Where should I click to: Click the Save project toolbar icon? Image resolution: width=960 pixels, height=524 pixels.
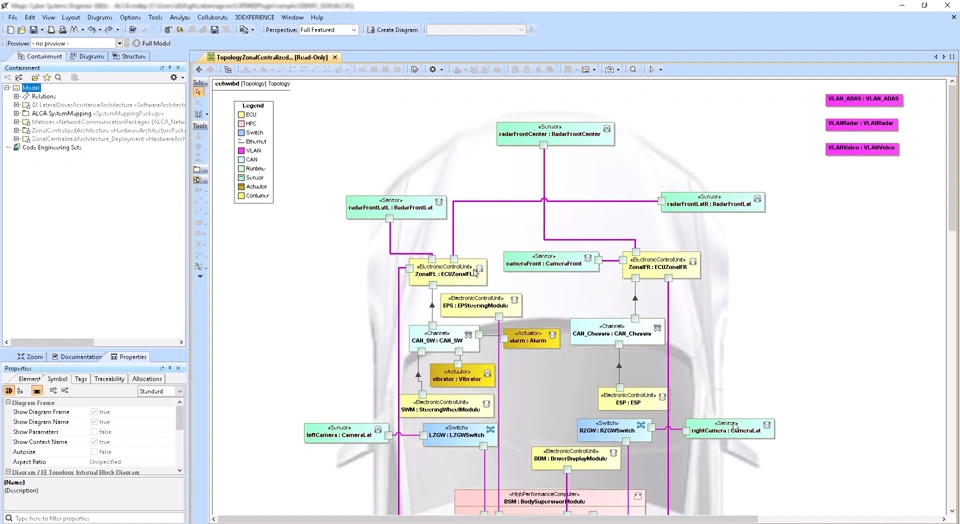point(35,30)
